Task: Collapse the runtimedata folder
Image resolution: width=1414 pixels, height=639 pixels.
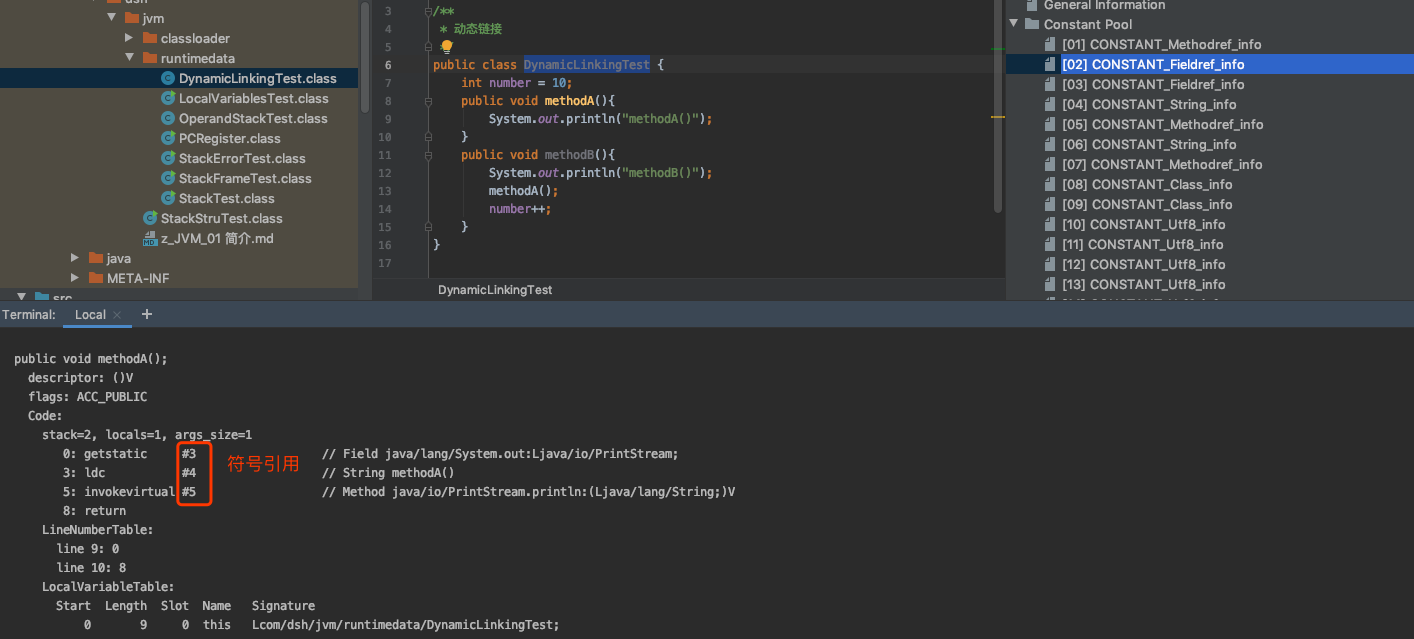Action: click(129, 59)
